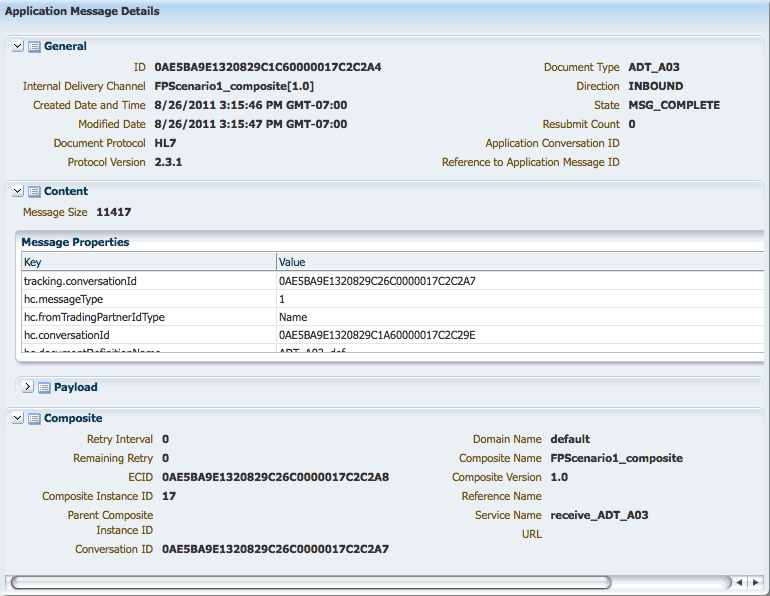Click the hc.messageType value 1
Image resolution: width=770 pixels, height=596 pixels.
282,299
